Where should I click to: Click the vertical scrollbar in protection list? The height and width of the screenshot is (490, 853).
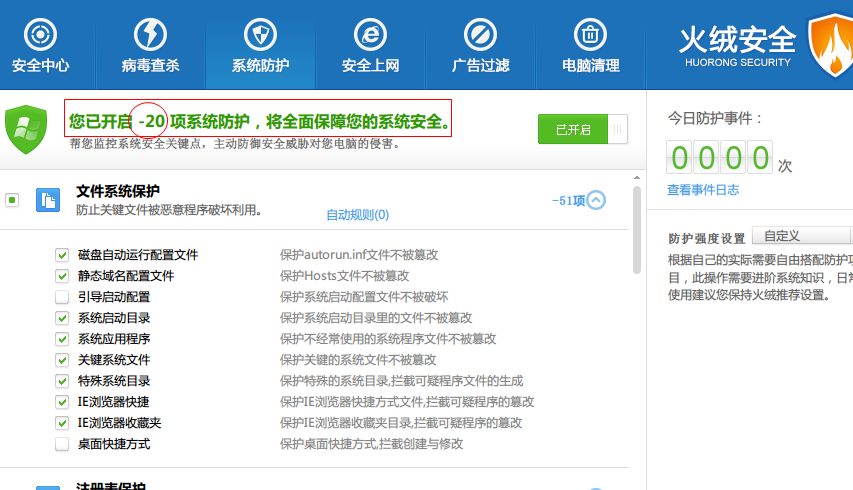coord(637,230)
